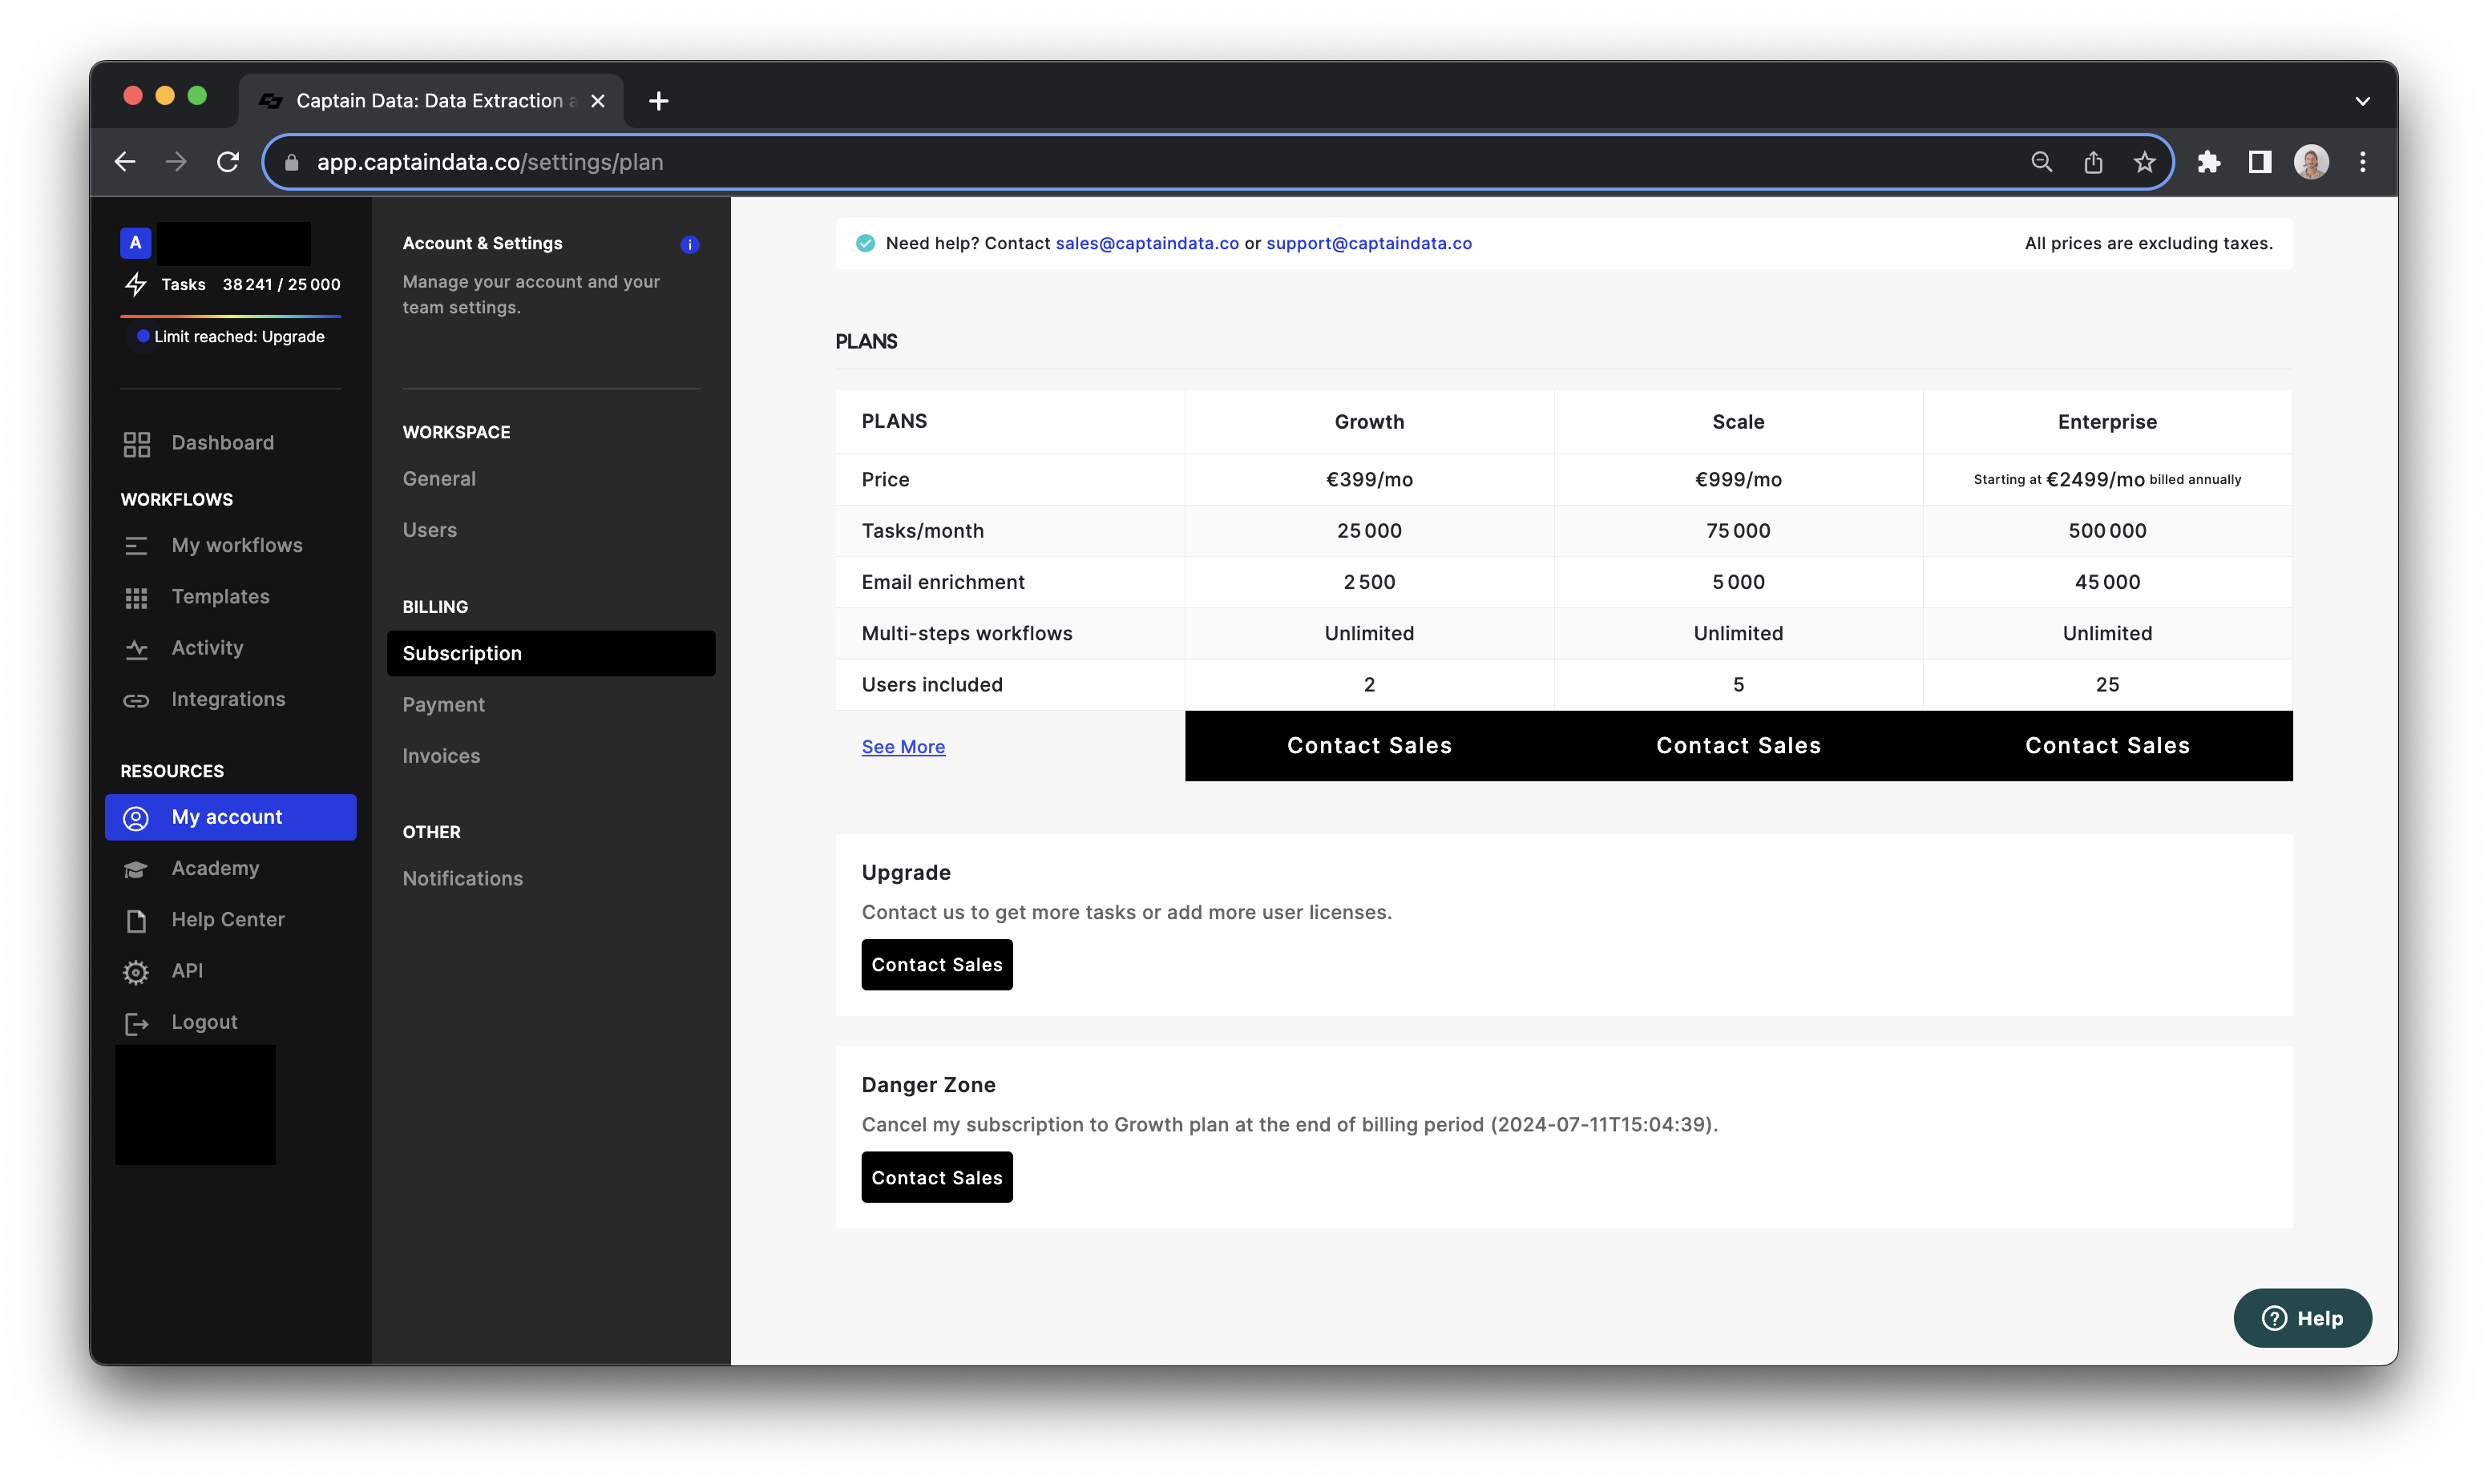Email sales@captaindata.co link
This screenshot has width=2488, height=1484.
pos(1147,243)
